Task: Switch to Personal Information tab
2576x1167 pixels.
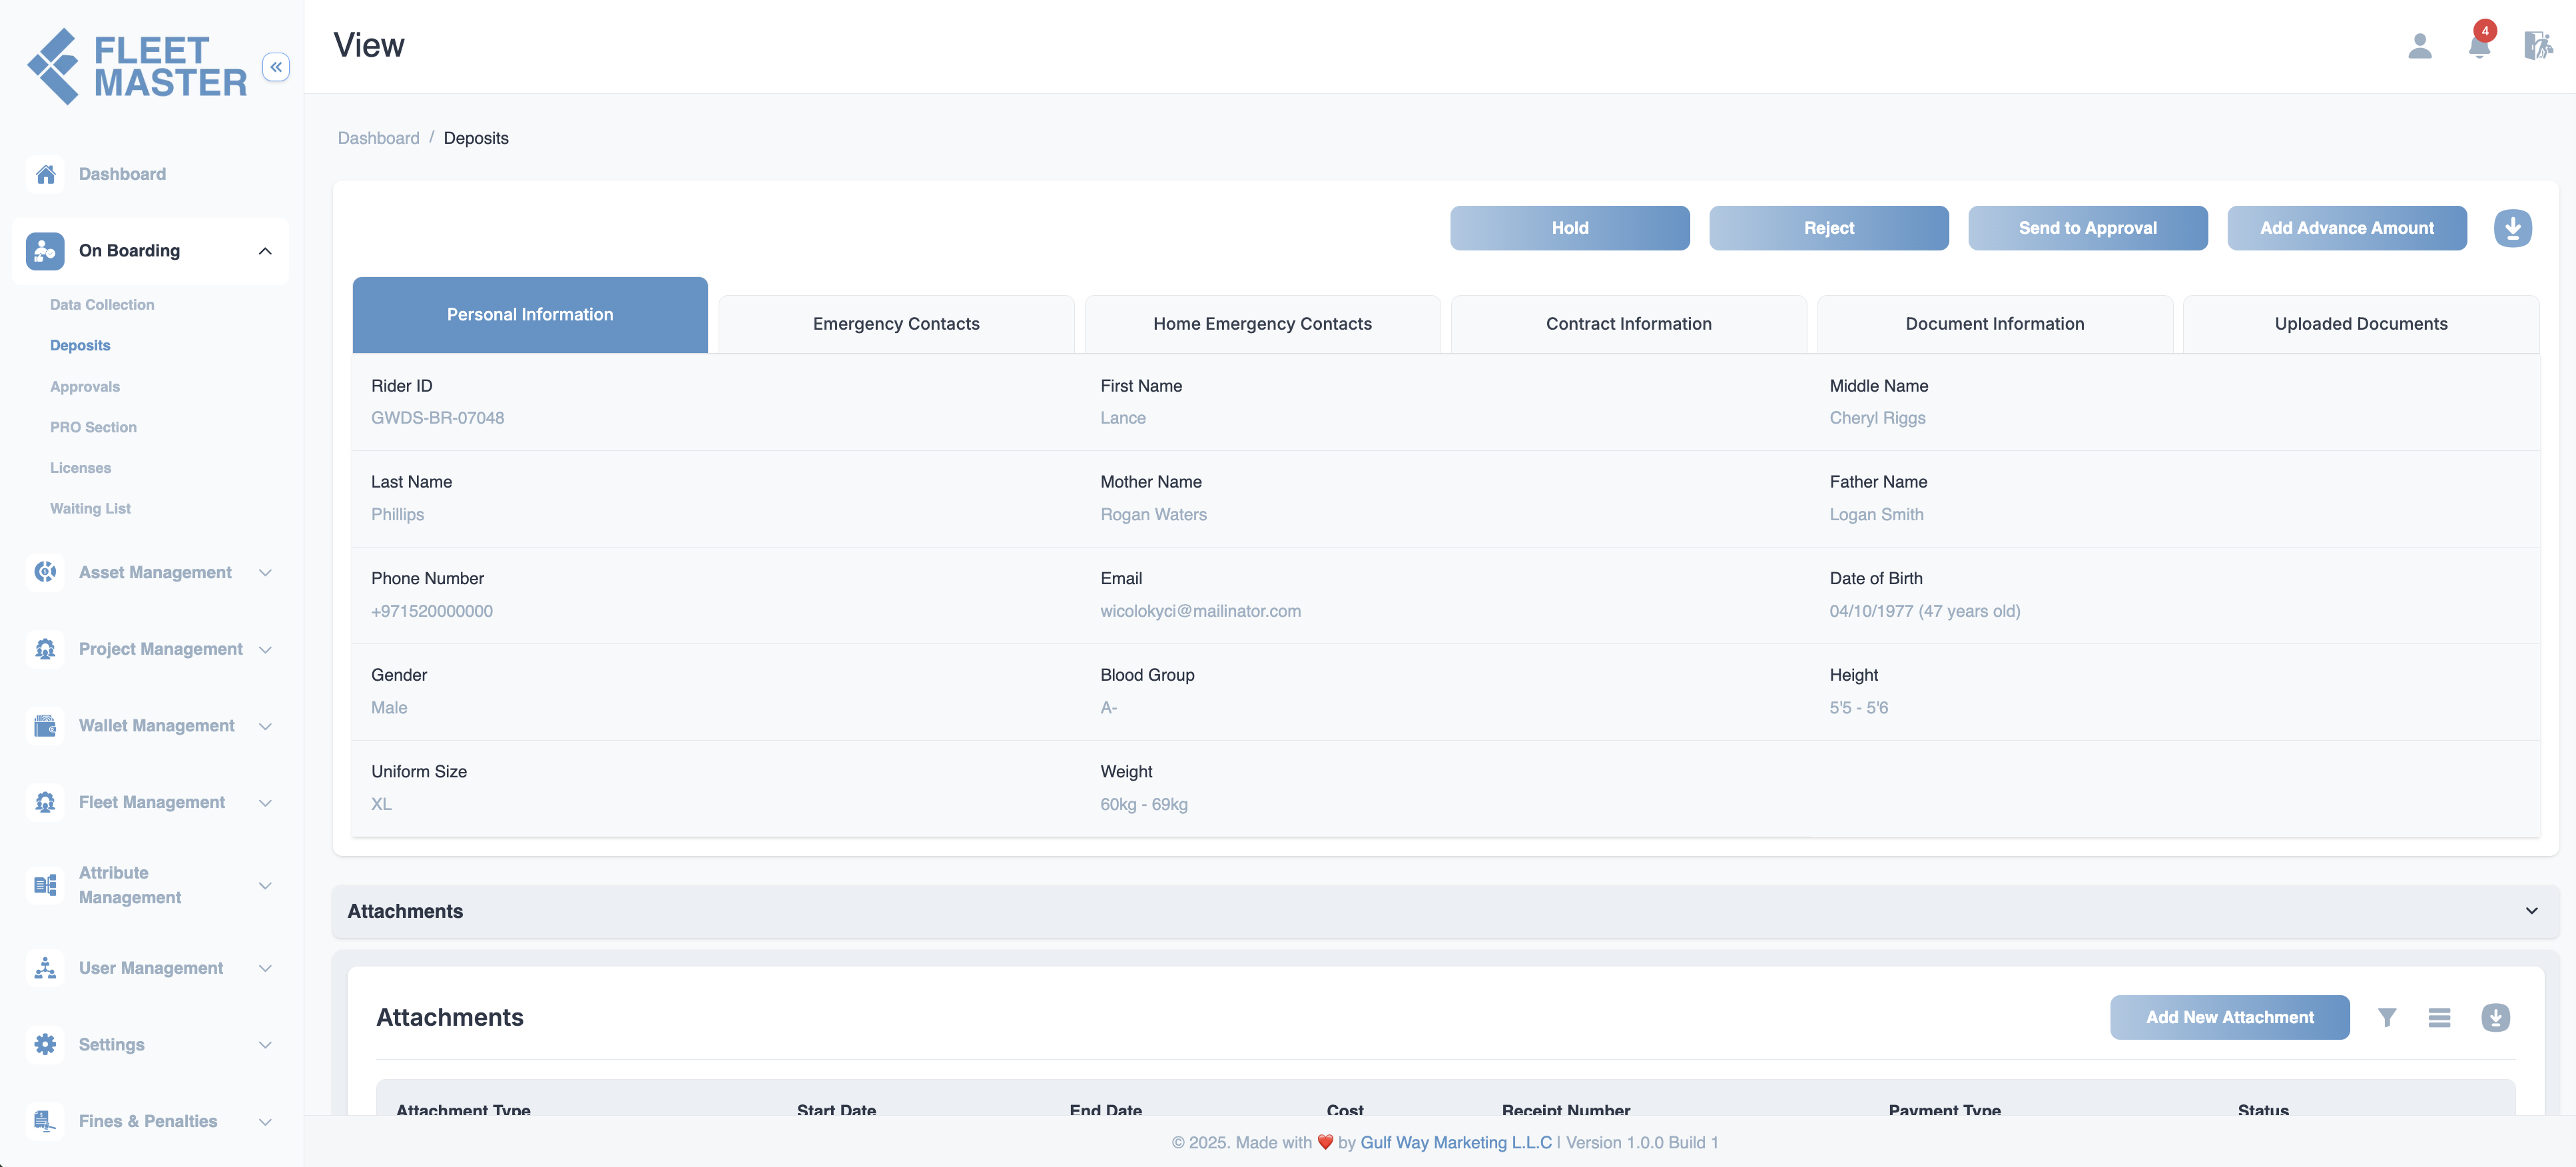Action: [530, 315]
